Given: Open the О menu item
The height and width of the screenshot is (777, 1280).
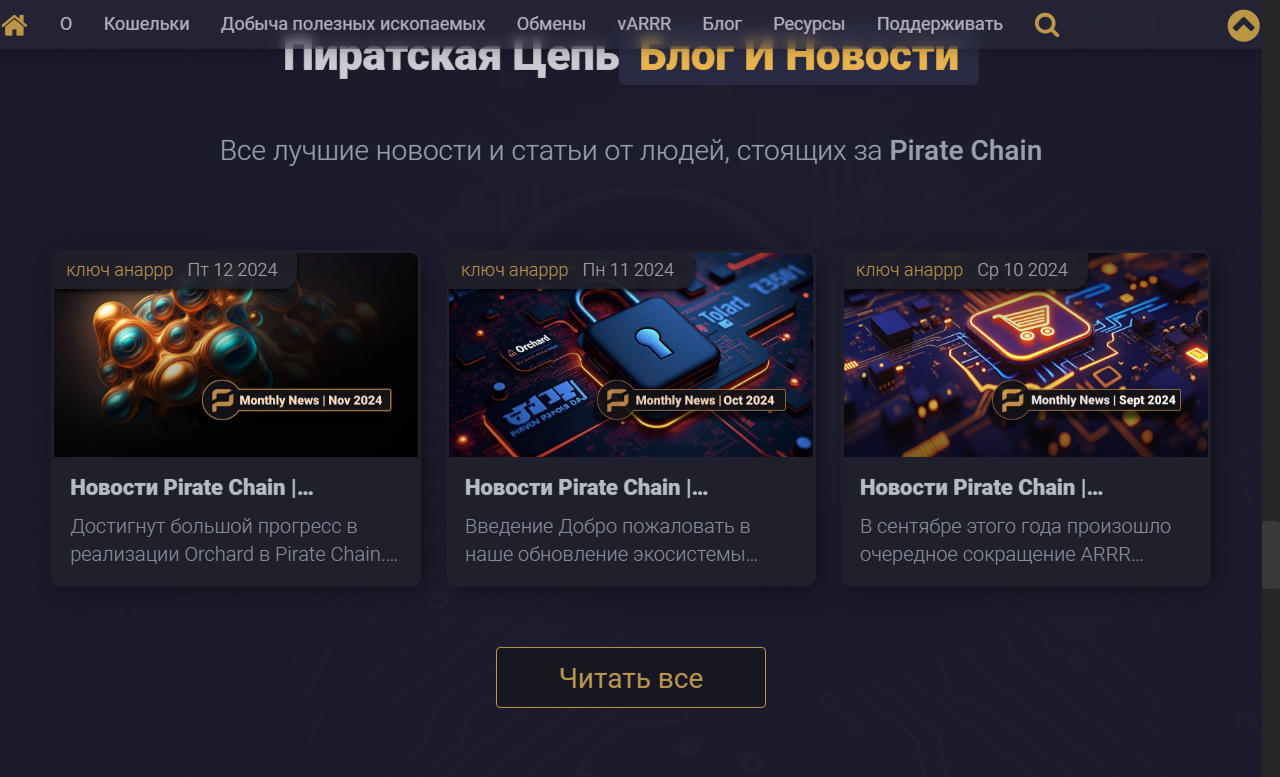Looking at the screenshot, I should pyautogui.click(x=66, y=24).
